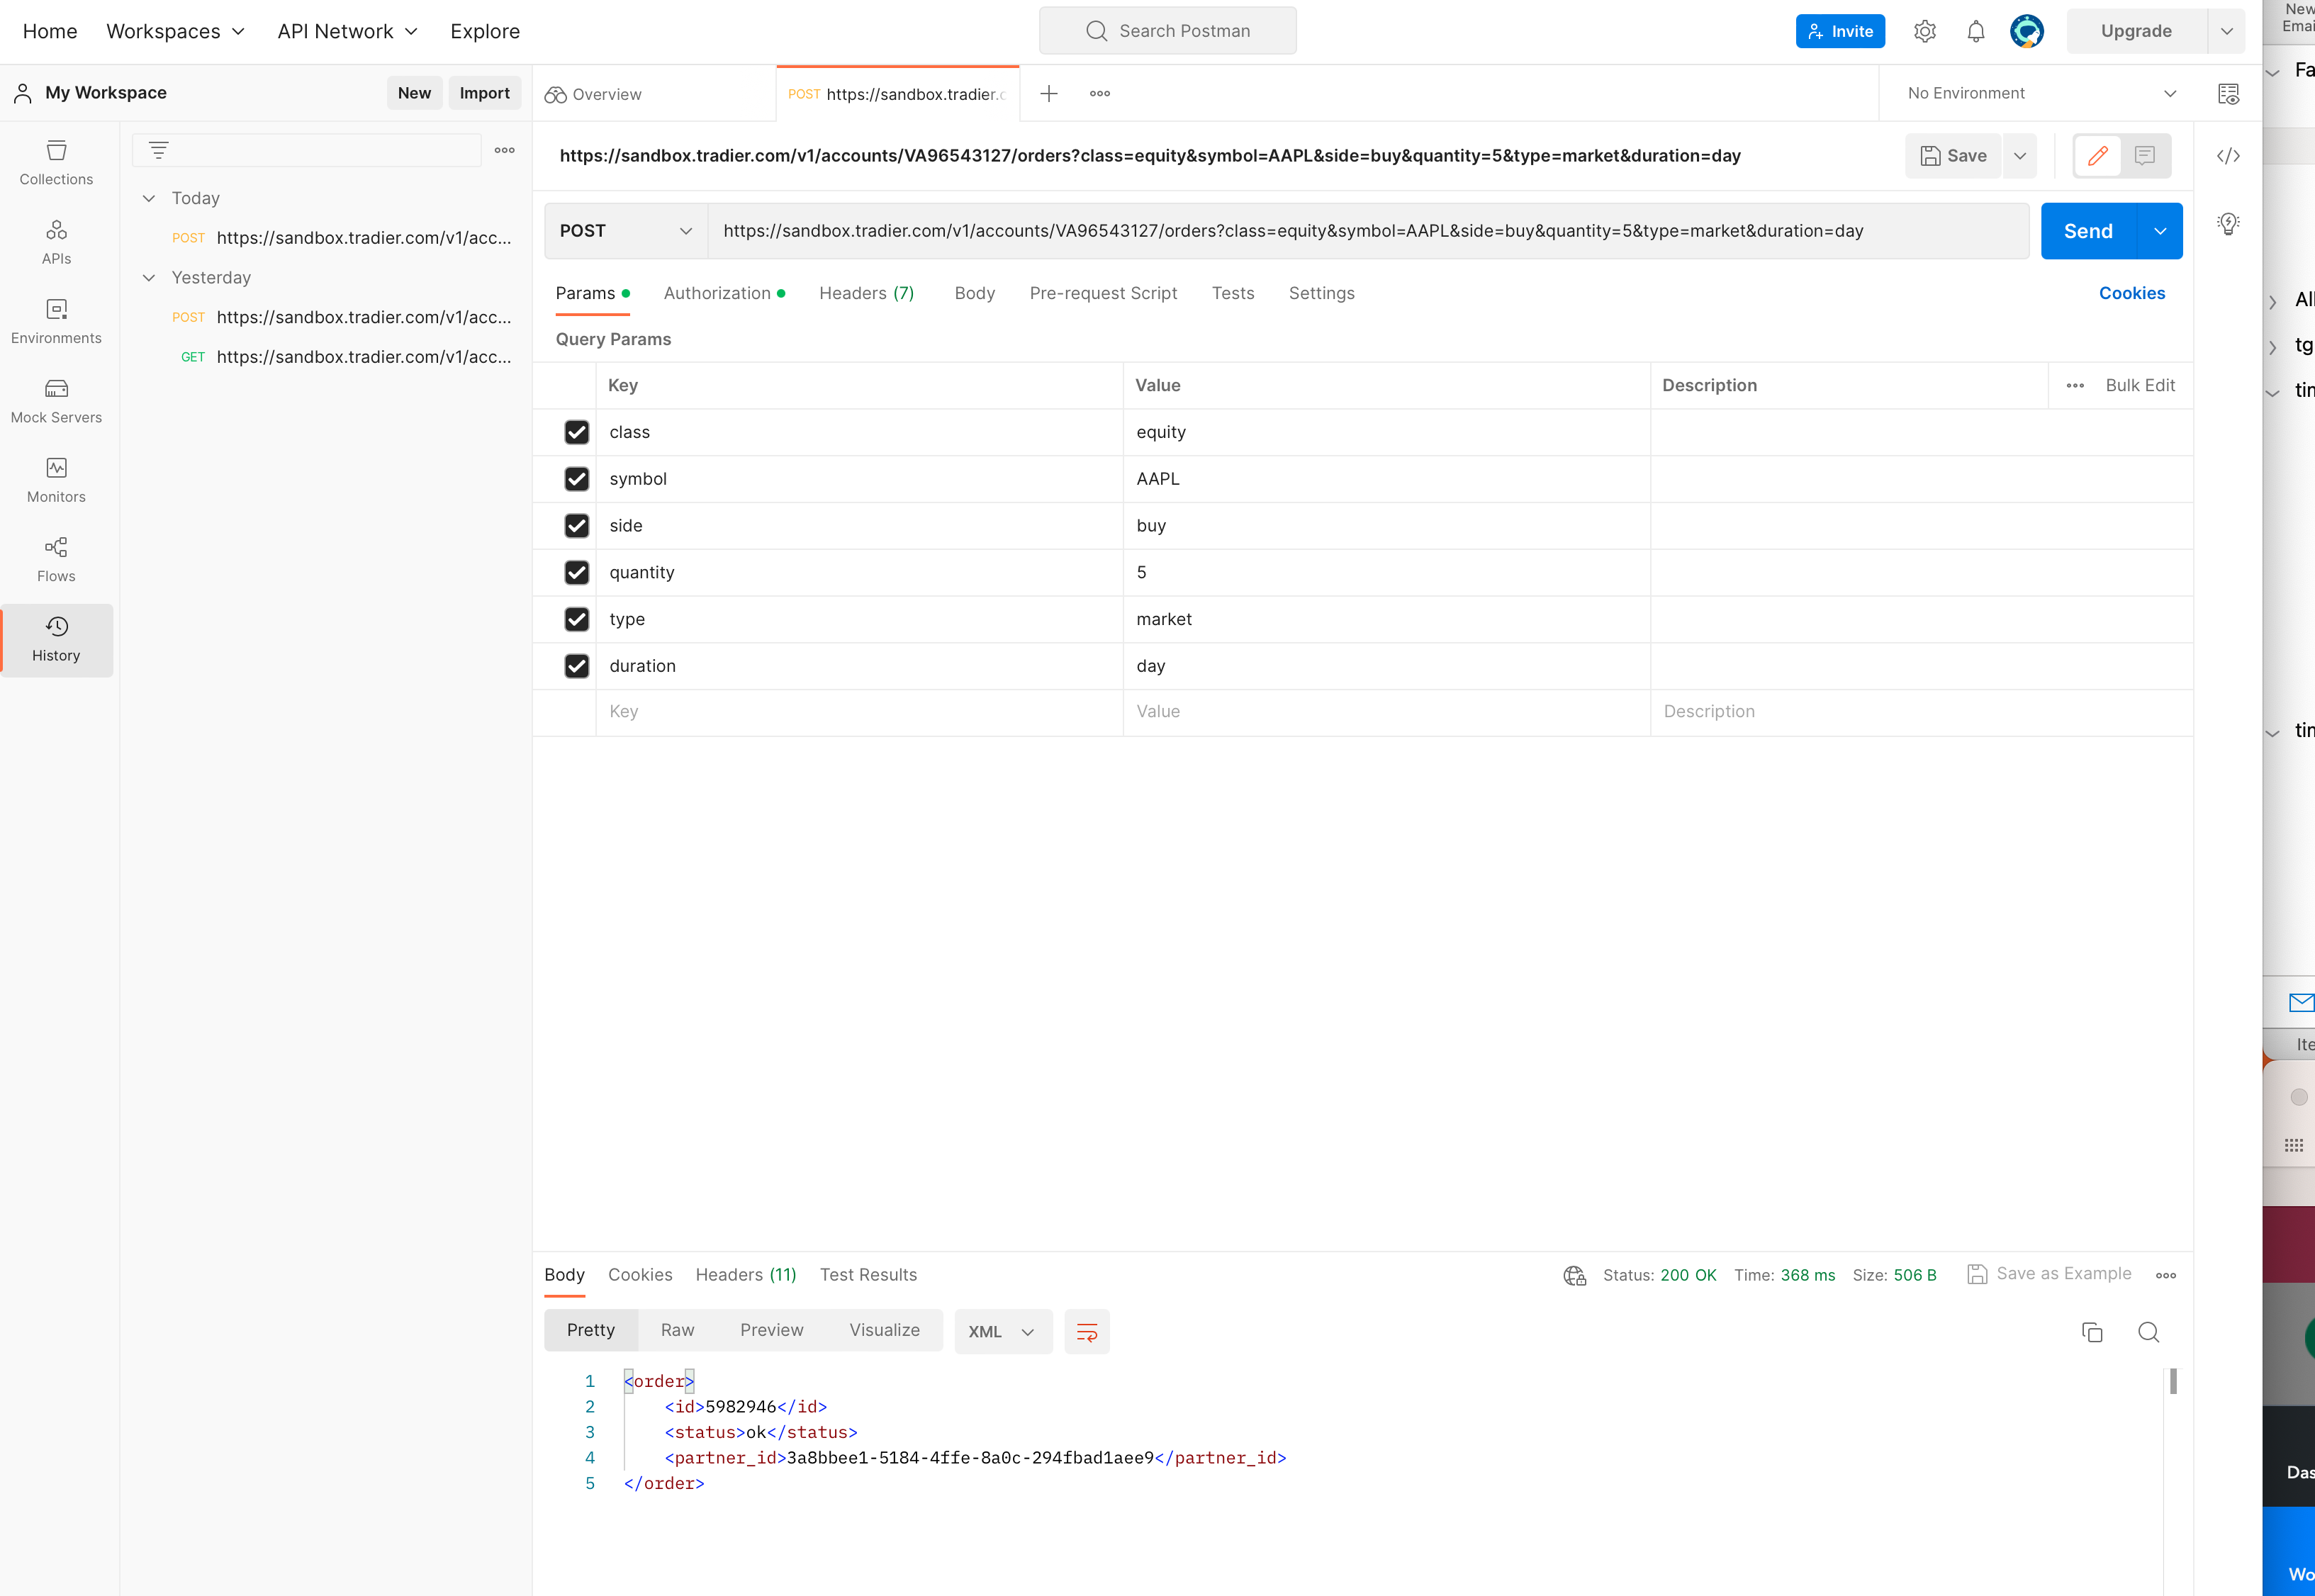Open notifications bell
The width and height of the screenshot is (2315, 1596).
pos(1975,31)
